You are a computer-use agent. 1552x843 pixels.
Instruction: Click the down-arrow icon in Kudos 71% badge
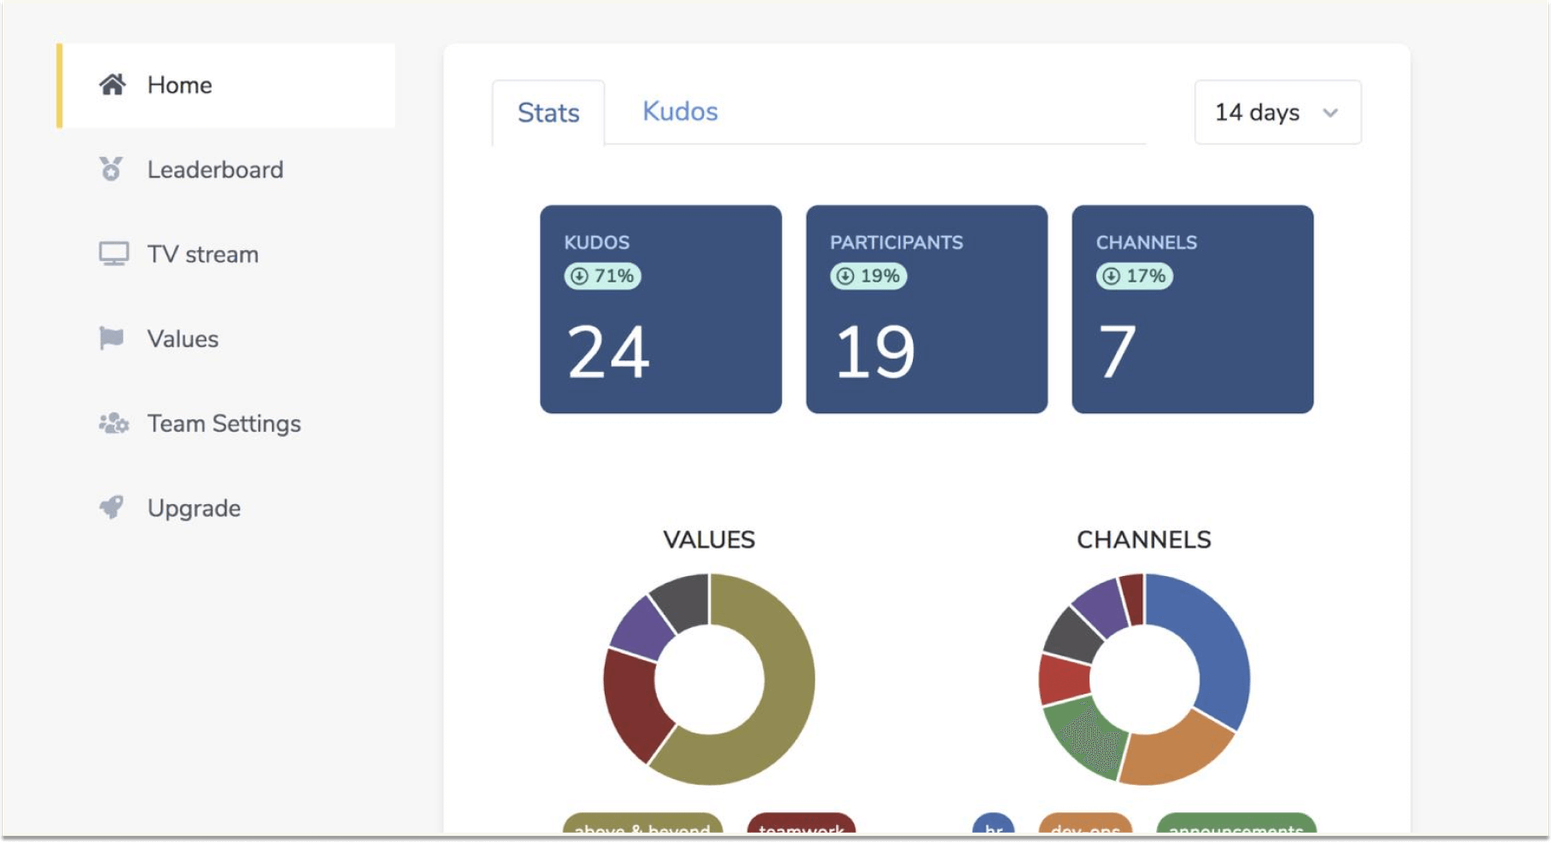[579, 276]
